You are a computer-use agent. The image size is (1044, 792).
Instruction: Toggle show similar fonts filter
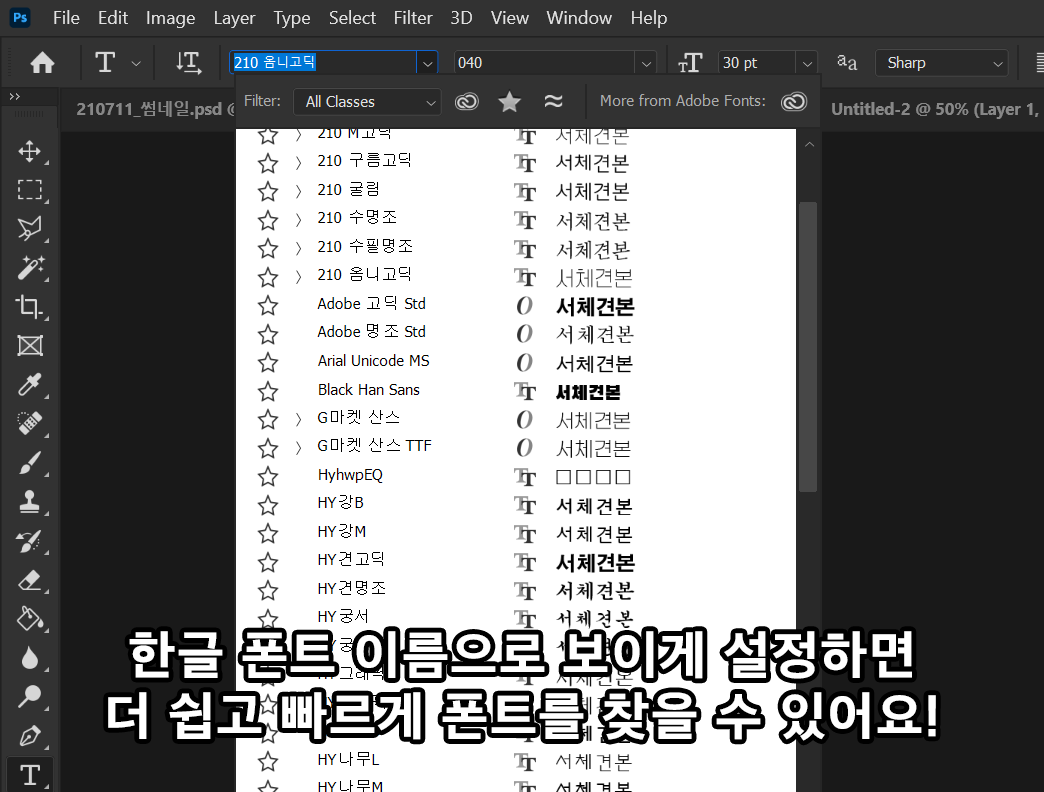click(553, 101)
